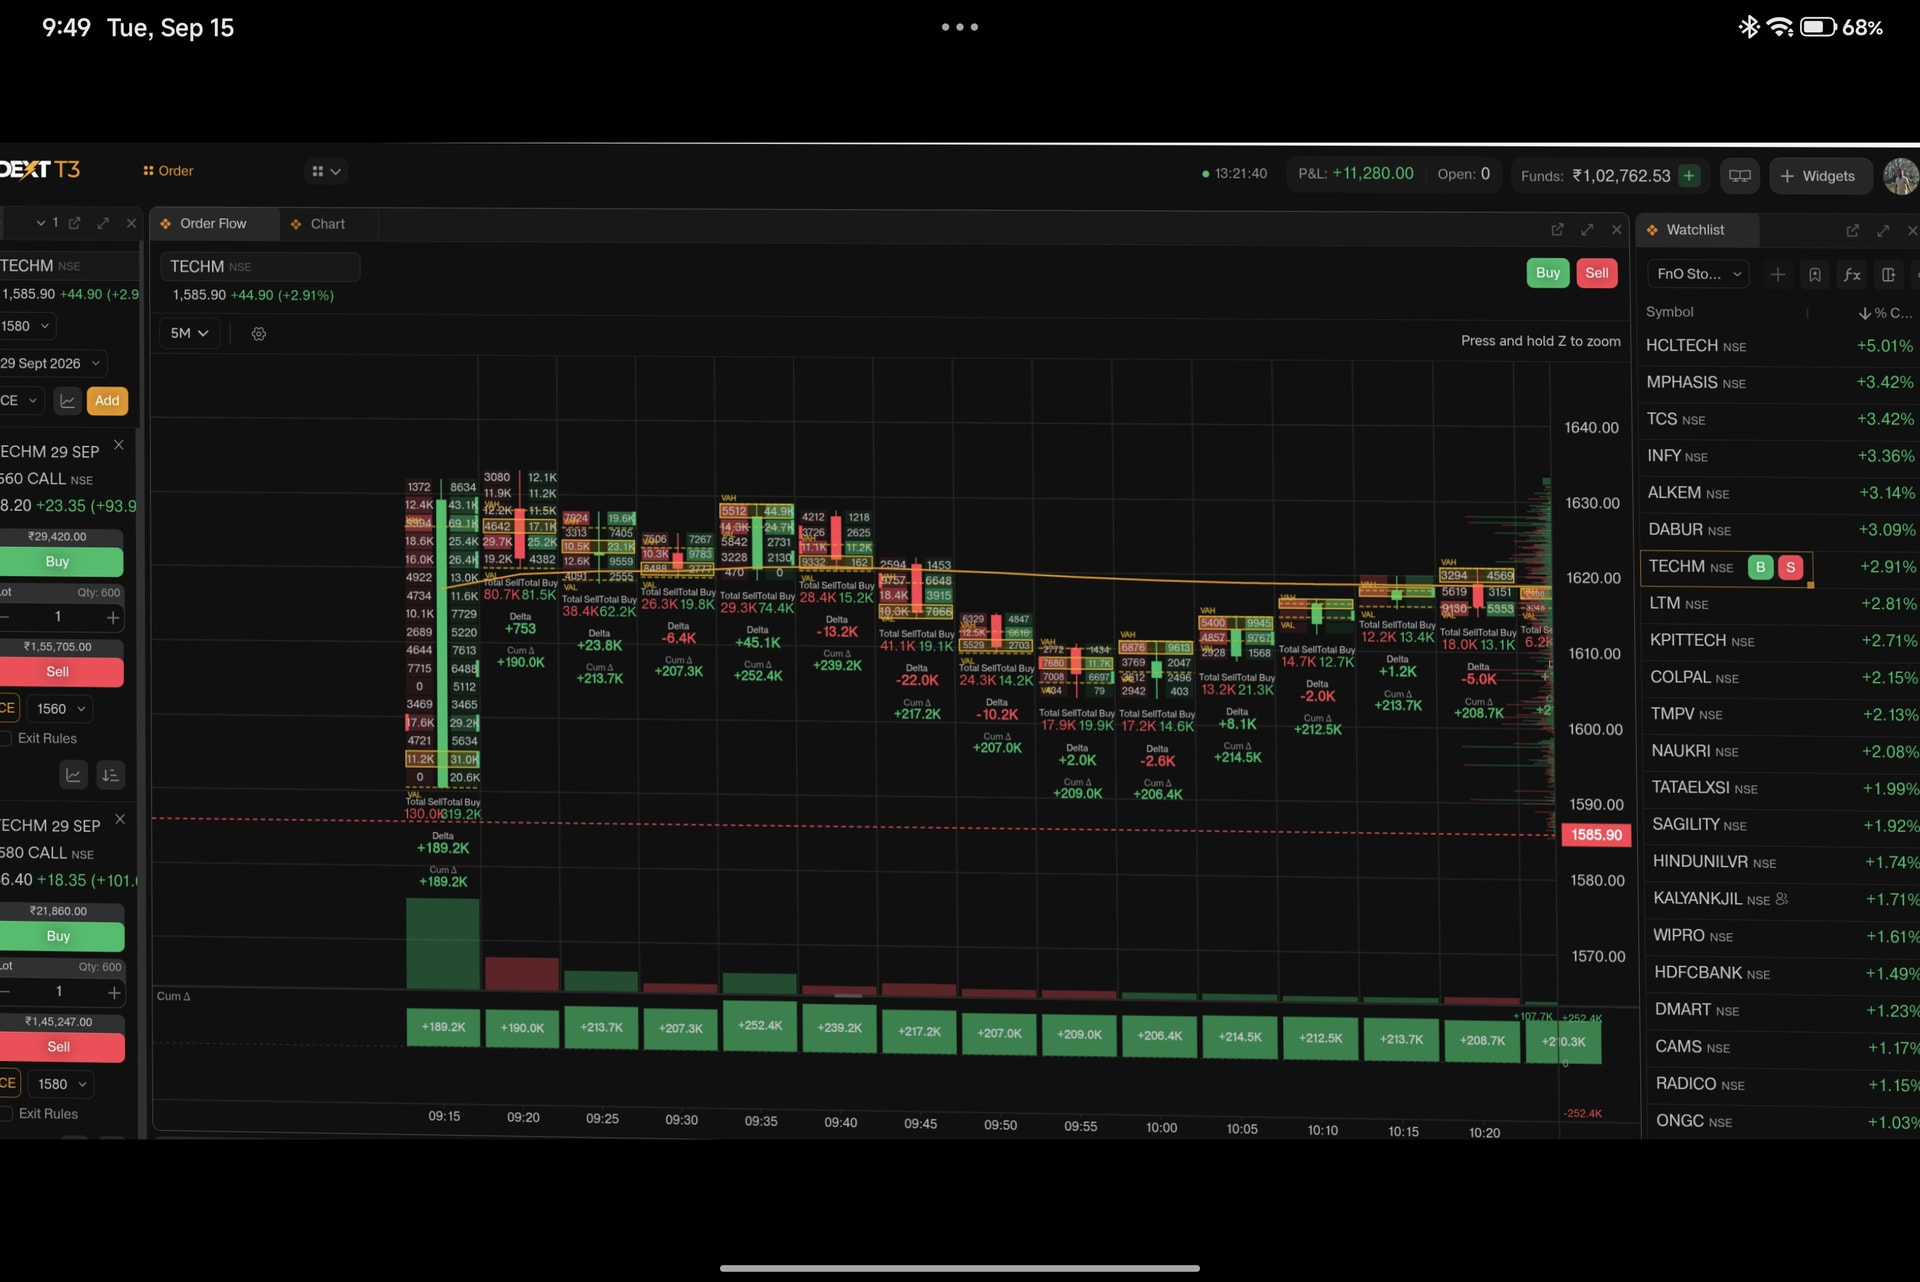Click the TECHM symbol search field in Order Flow
Image resolution: width=1920 pixels, height=1282 pixels.
click(x=260, y=267)
